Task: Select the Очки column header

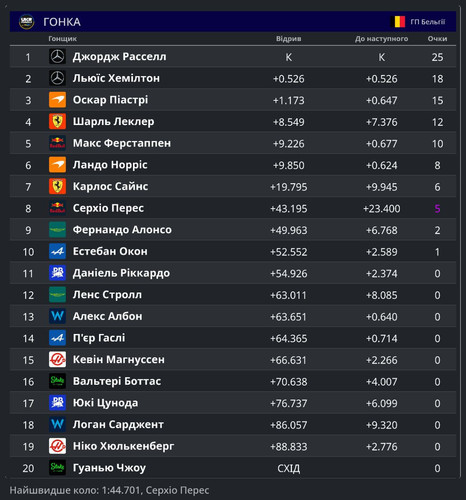Action: 437,39
